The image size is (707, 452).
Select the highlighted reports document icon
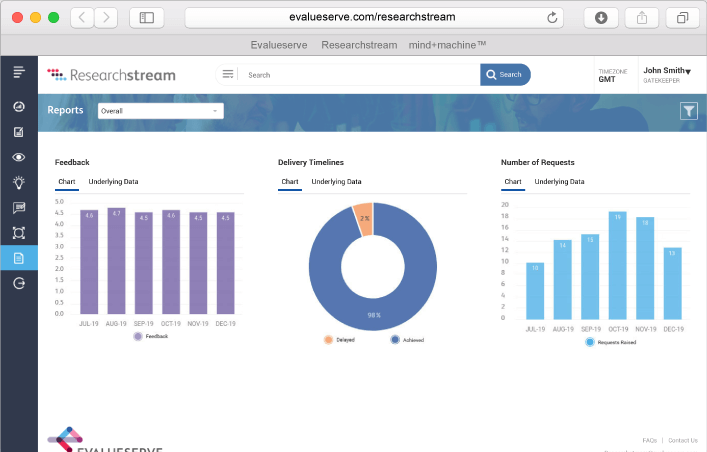(x=19, y=258)
